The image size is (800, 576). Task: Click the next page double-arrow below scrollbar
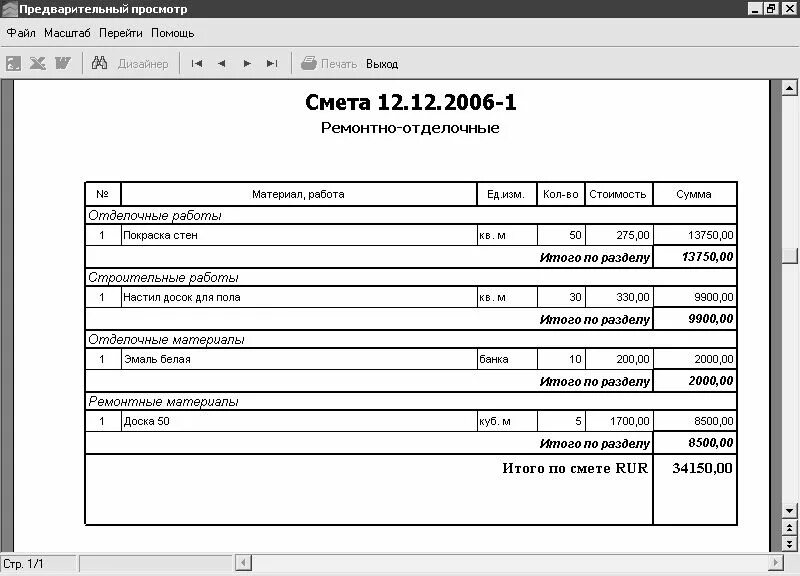click(789, 543)
